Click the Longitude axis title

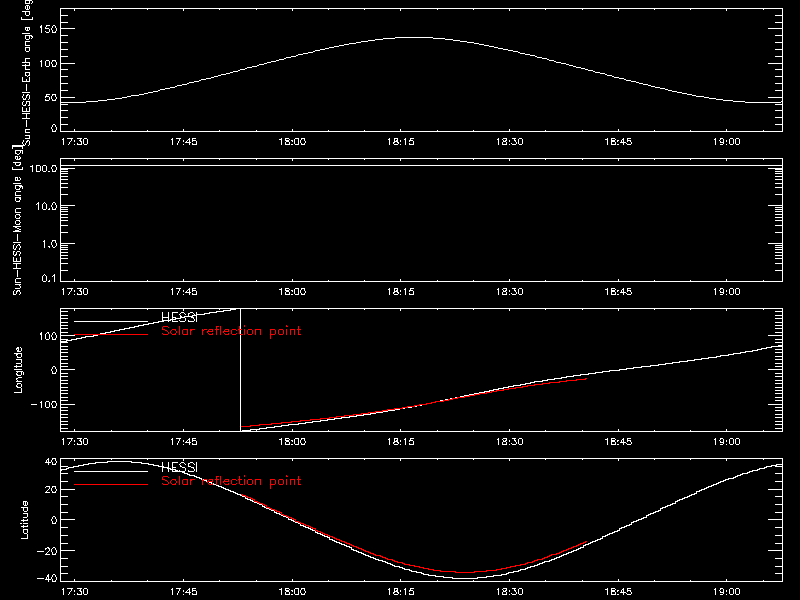click(x=18, y=370)
